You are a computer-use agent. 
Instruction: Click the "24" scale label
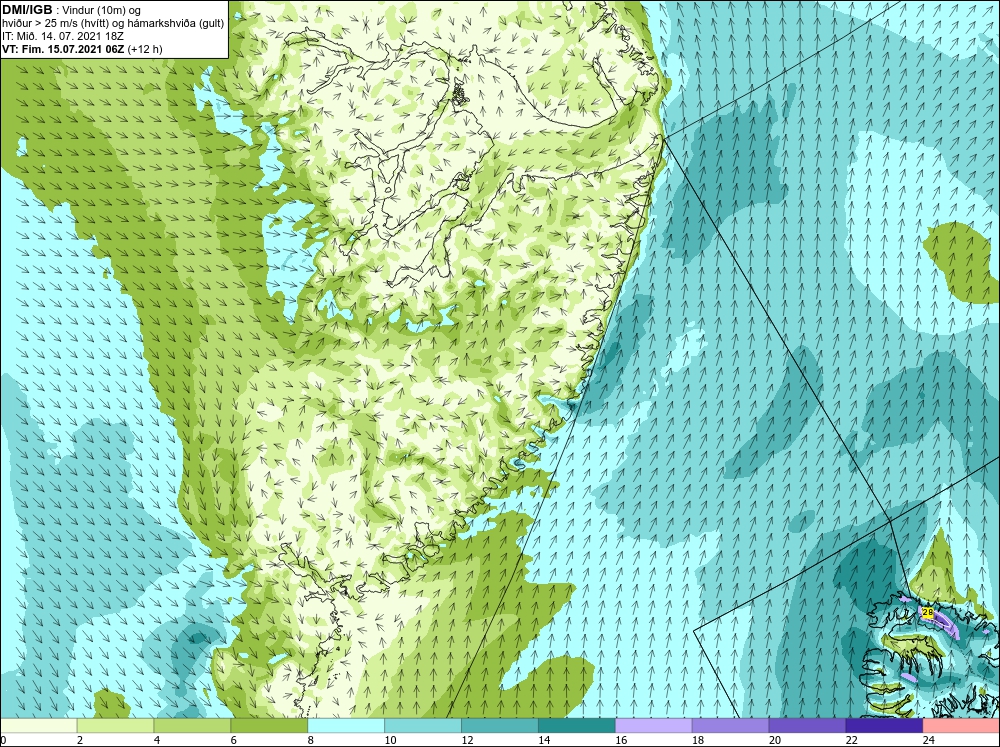click(929, 740)
